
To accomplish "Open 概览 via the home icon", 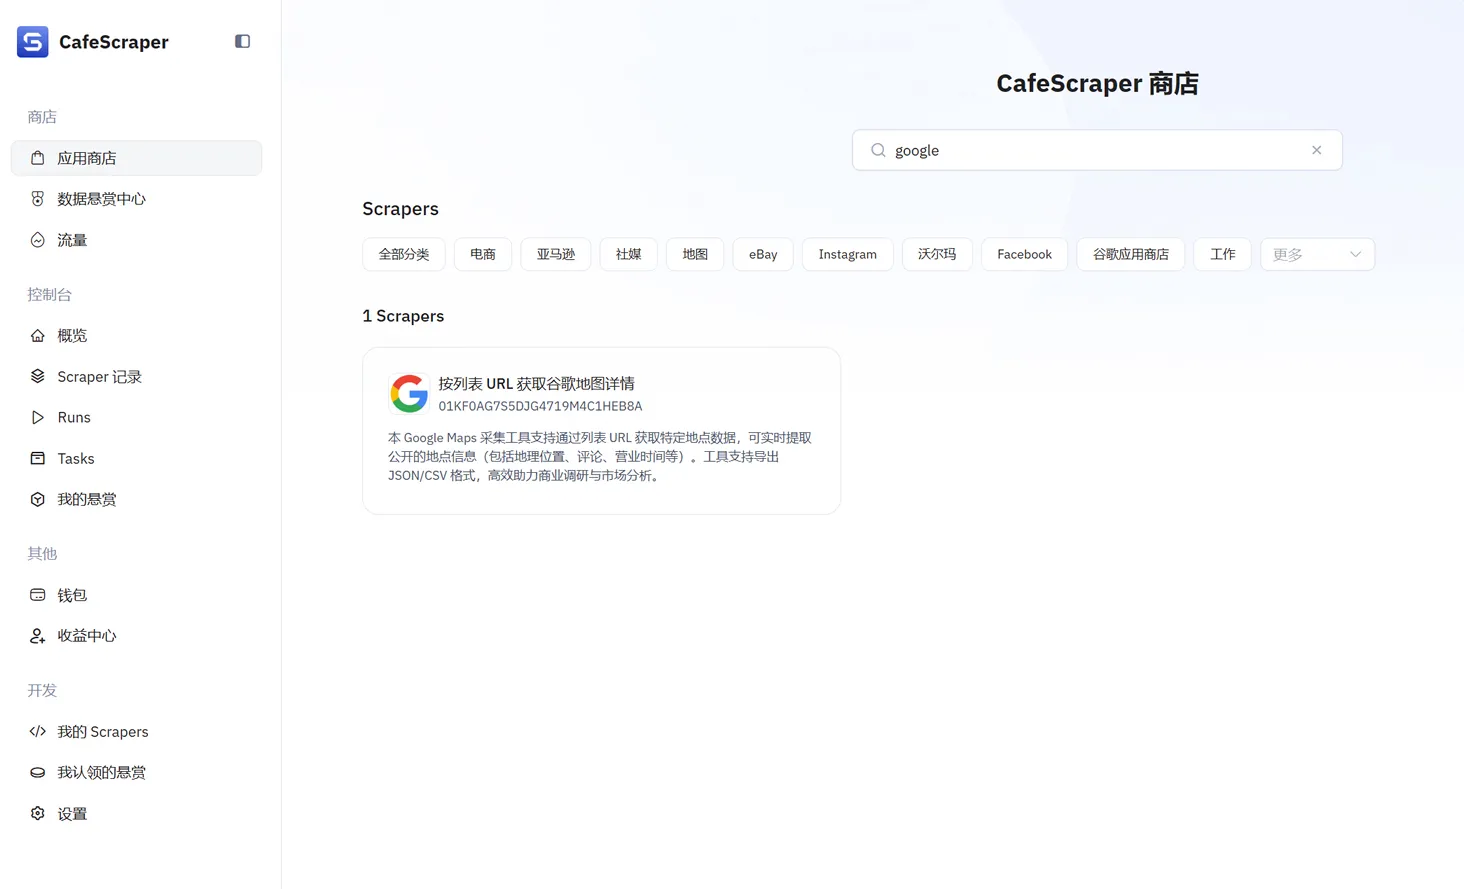I will click(38, 336).
